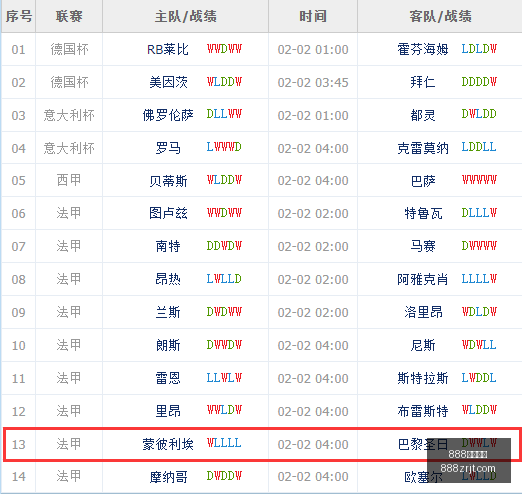The height and width of the screenshot is (494, 522).
Task: Click the 02-02 04:00 time for 蒙彼利埃
Action: pos(313,445)
